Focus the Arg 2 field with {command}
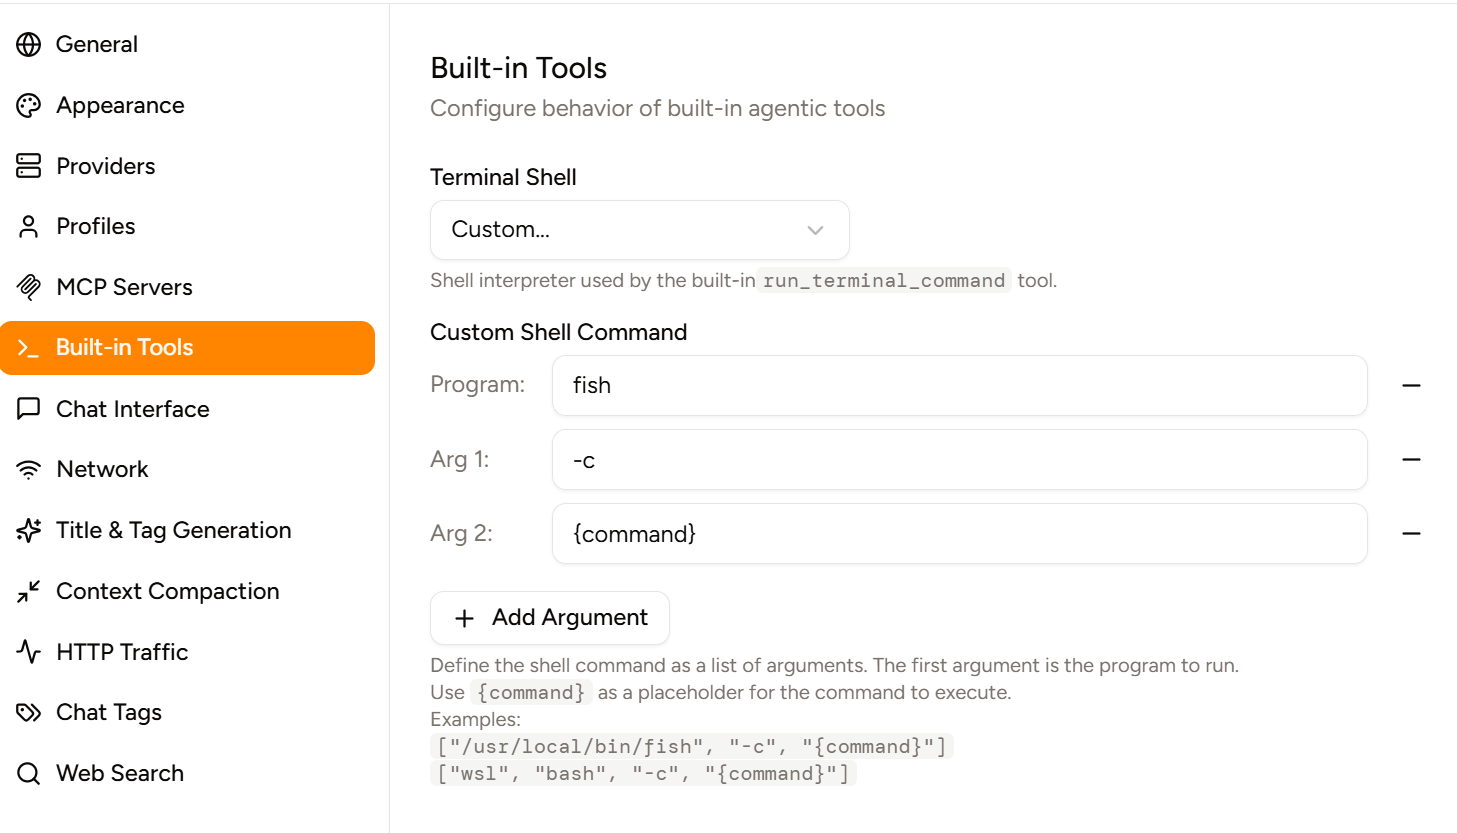 [x=958, y=534]
